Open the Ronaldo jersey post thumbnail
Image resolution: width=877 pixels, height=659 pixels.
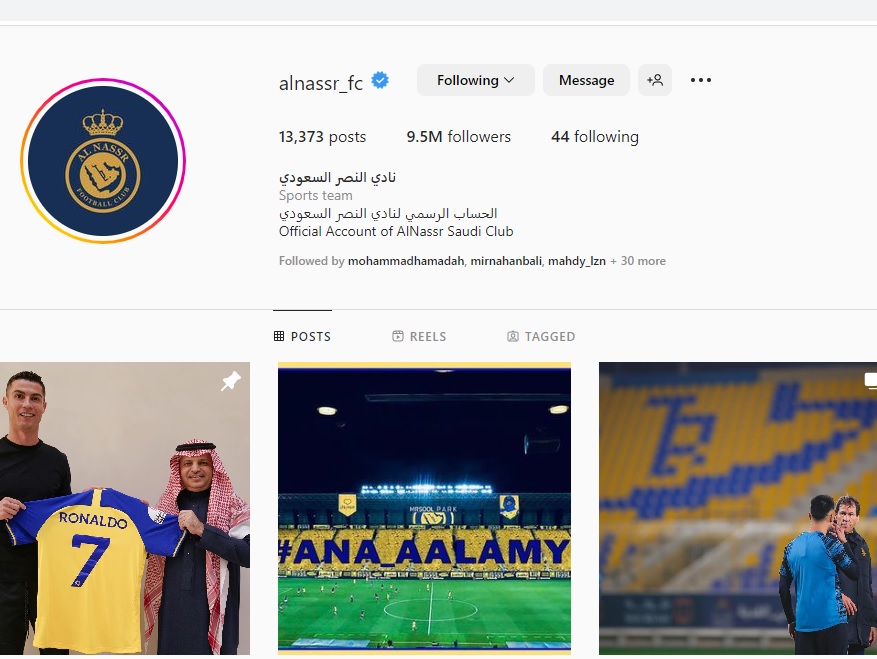(x=125, y=508)
